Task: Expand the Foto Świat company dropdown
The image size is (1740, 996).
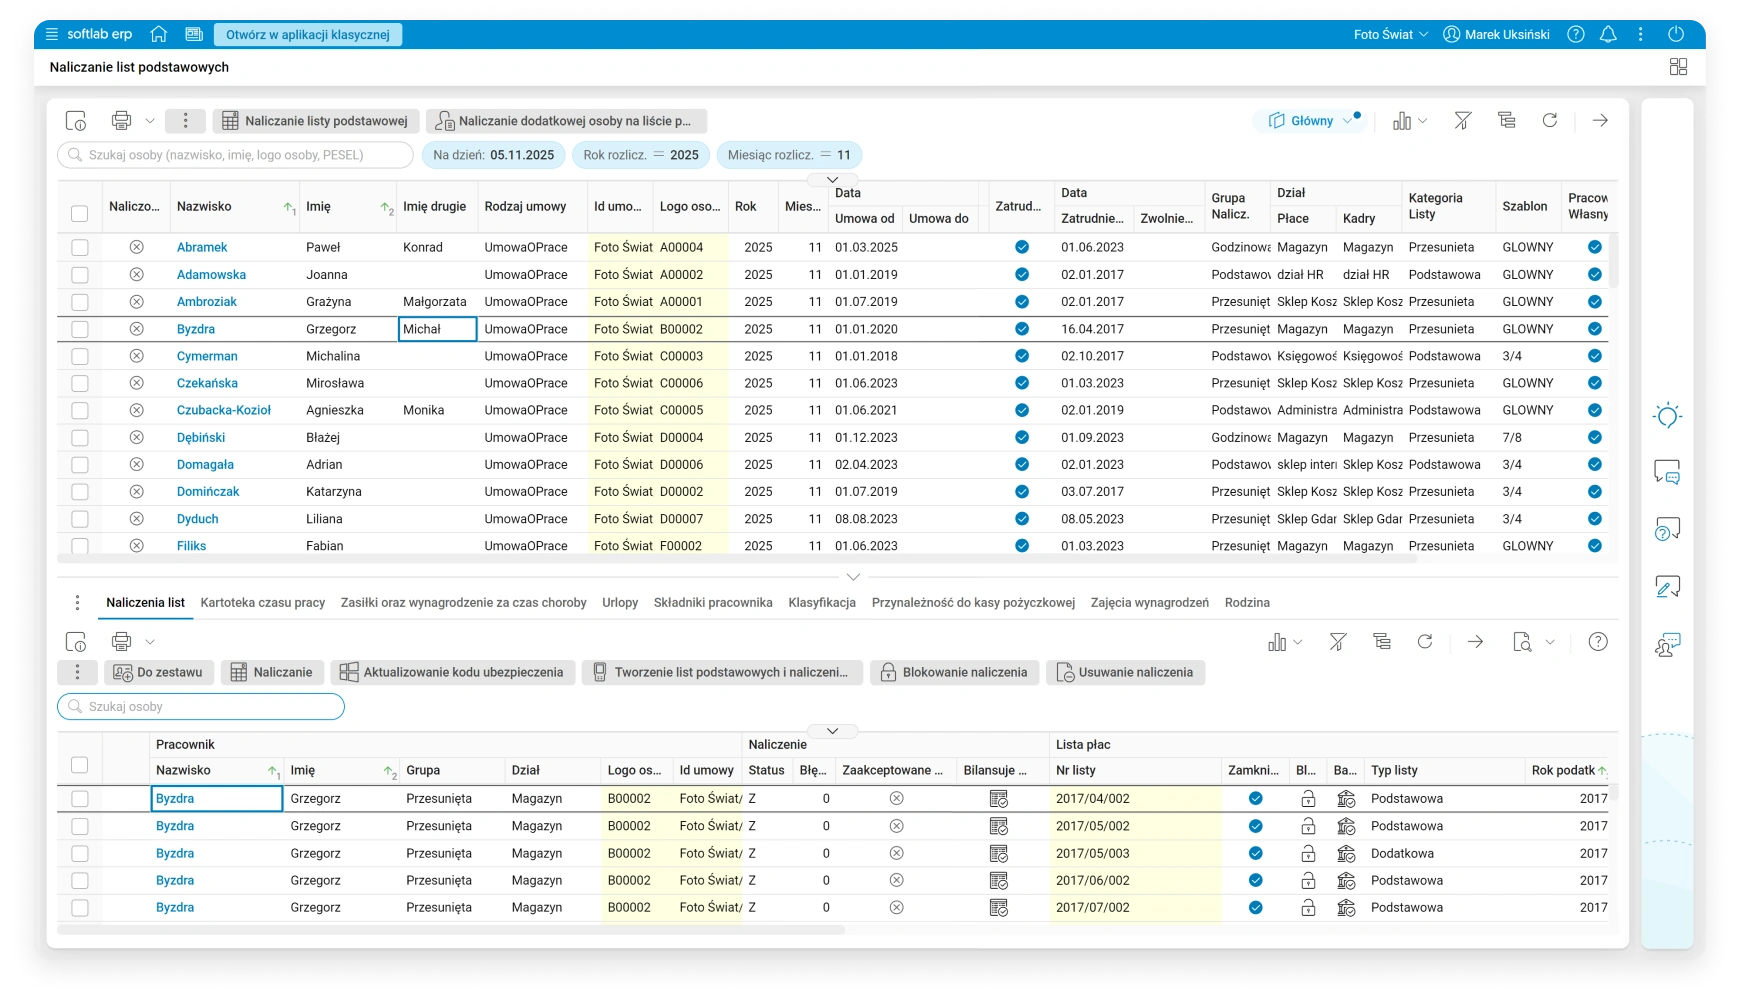Action: click(1390, 34)
